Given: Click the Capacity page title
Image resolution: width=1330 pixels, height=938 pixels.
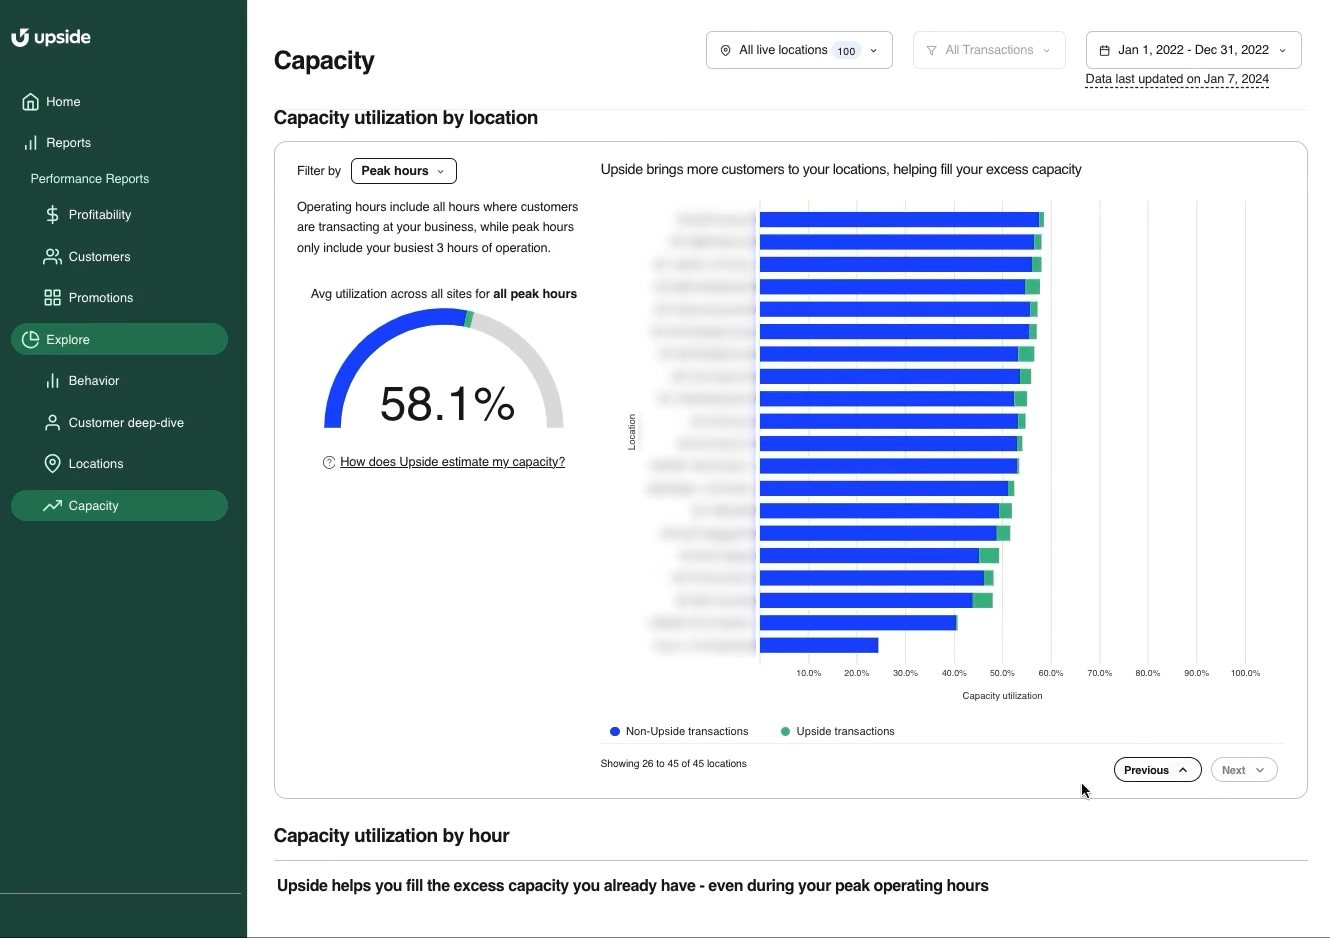Looking at the screenshot, I should (324, 61).
